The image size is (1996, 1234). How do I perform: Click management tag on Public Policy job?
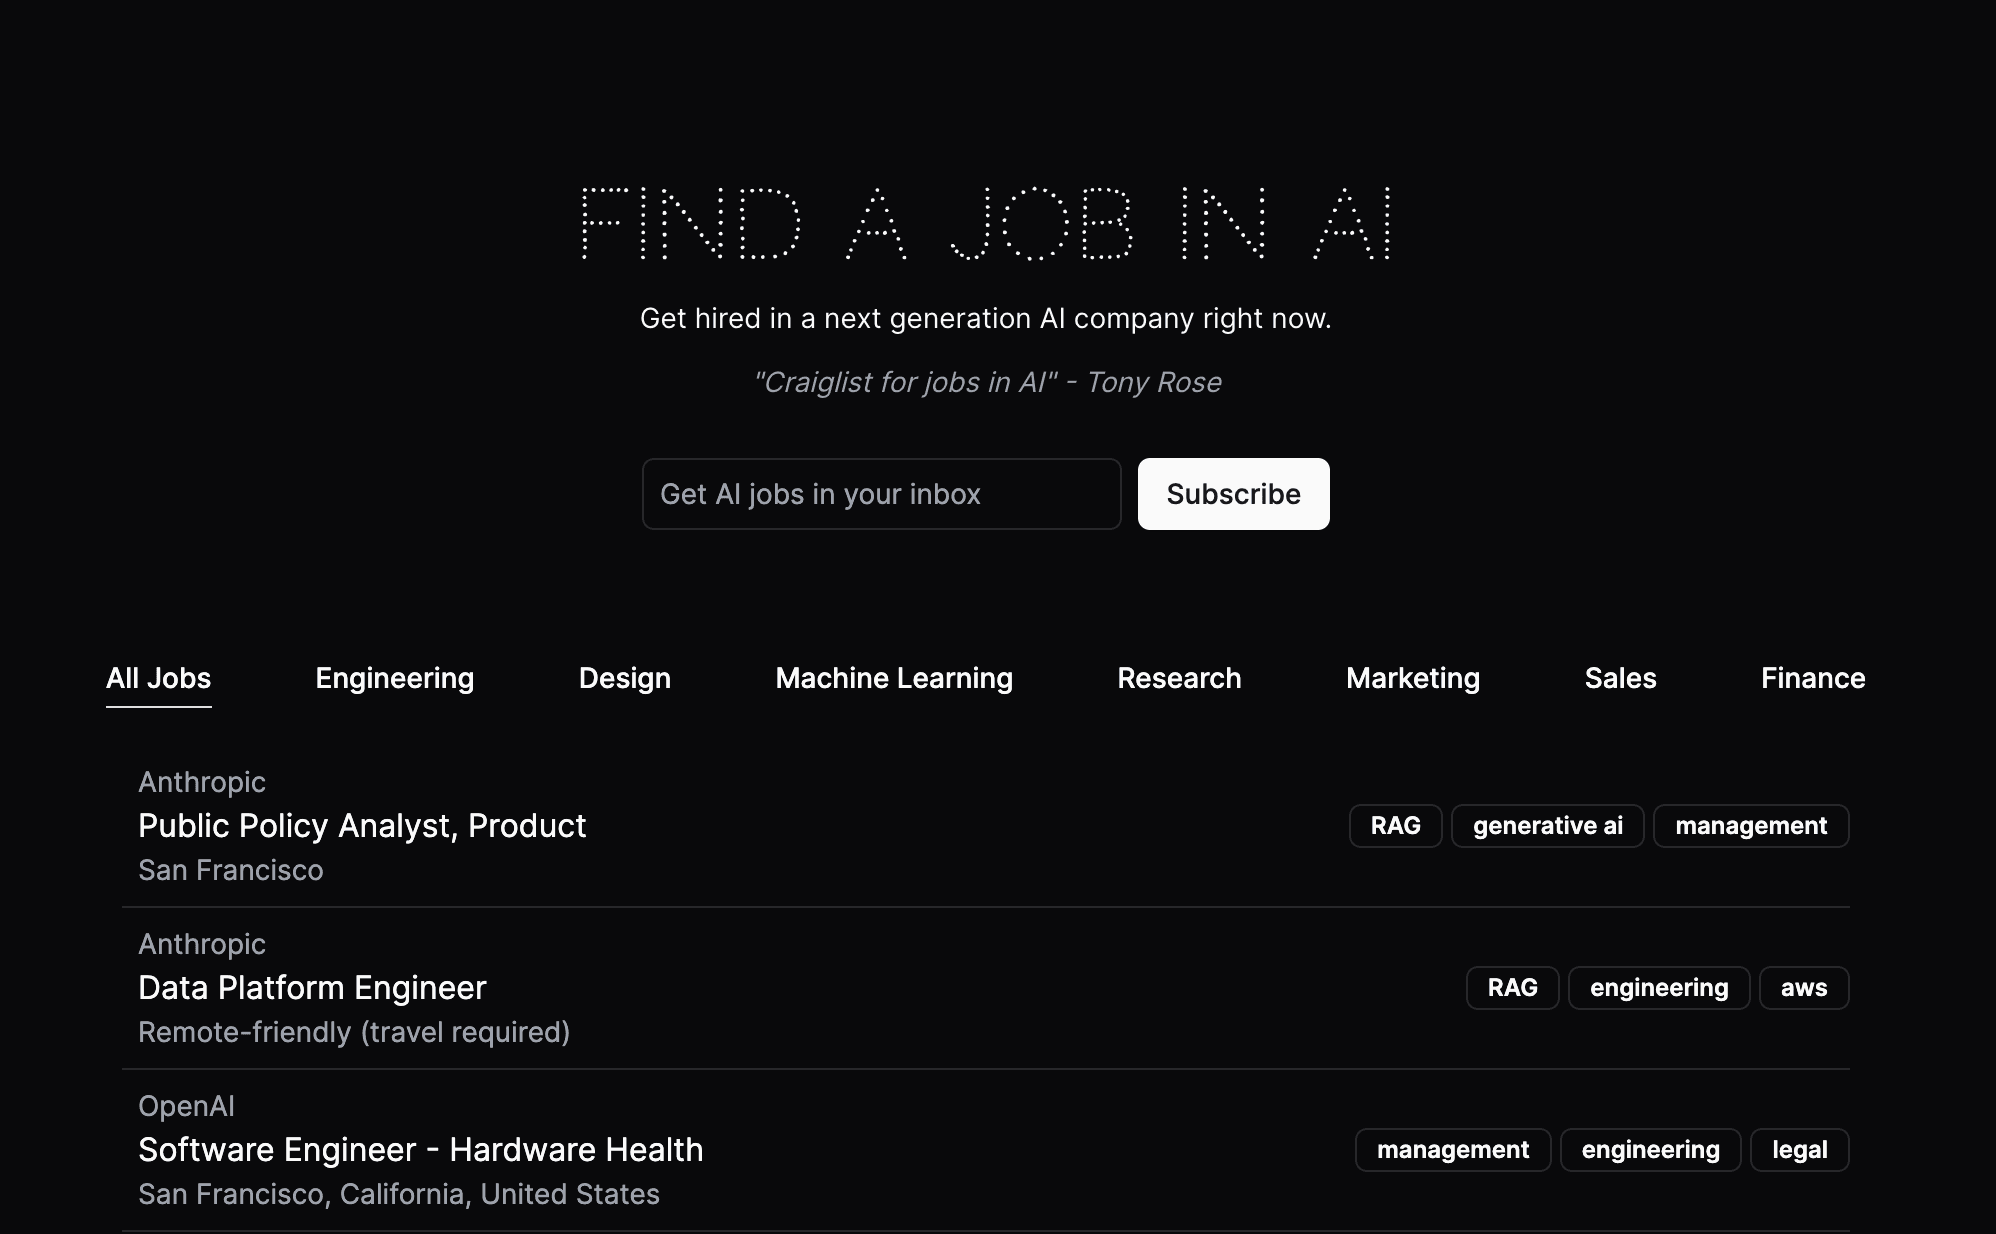pos(1751,826)
